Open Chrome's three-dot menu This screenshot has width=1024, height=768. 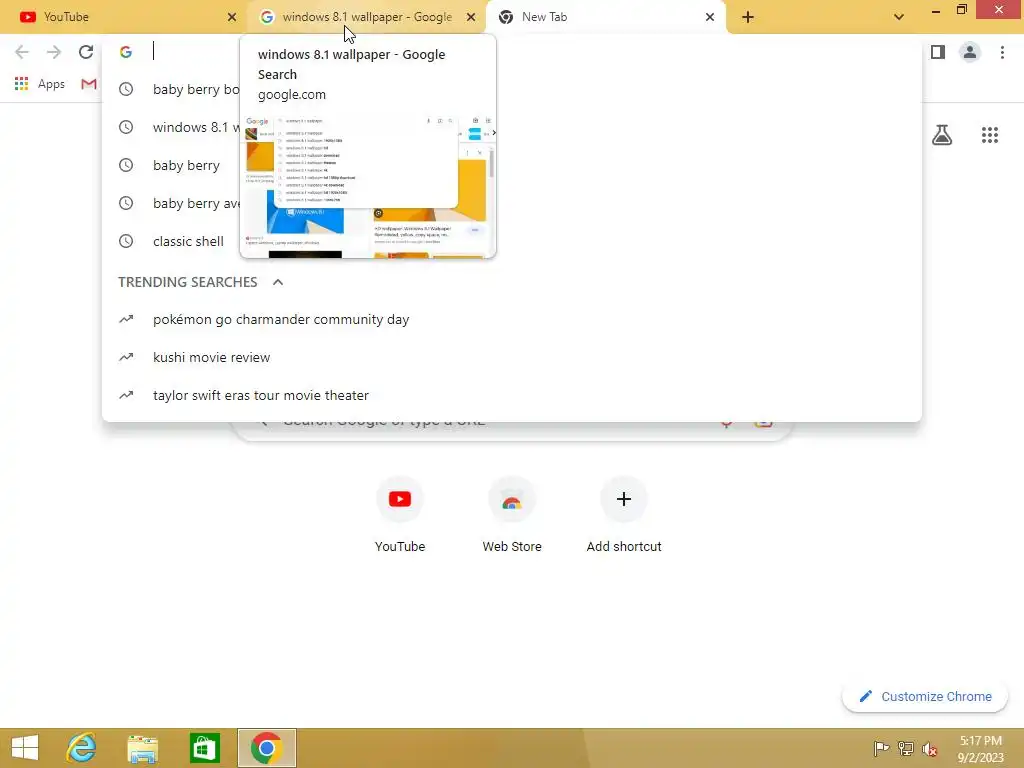(1002, 52)
